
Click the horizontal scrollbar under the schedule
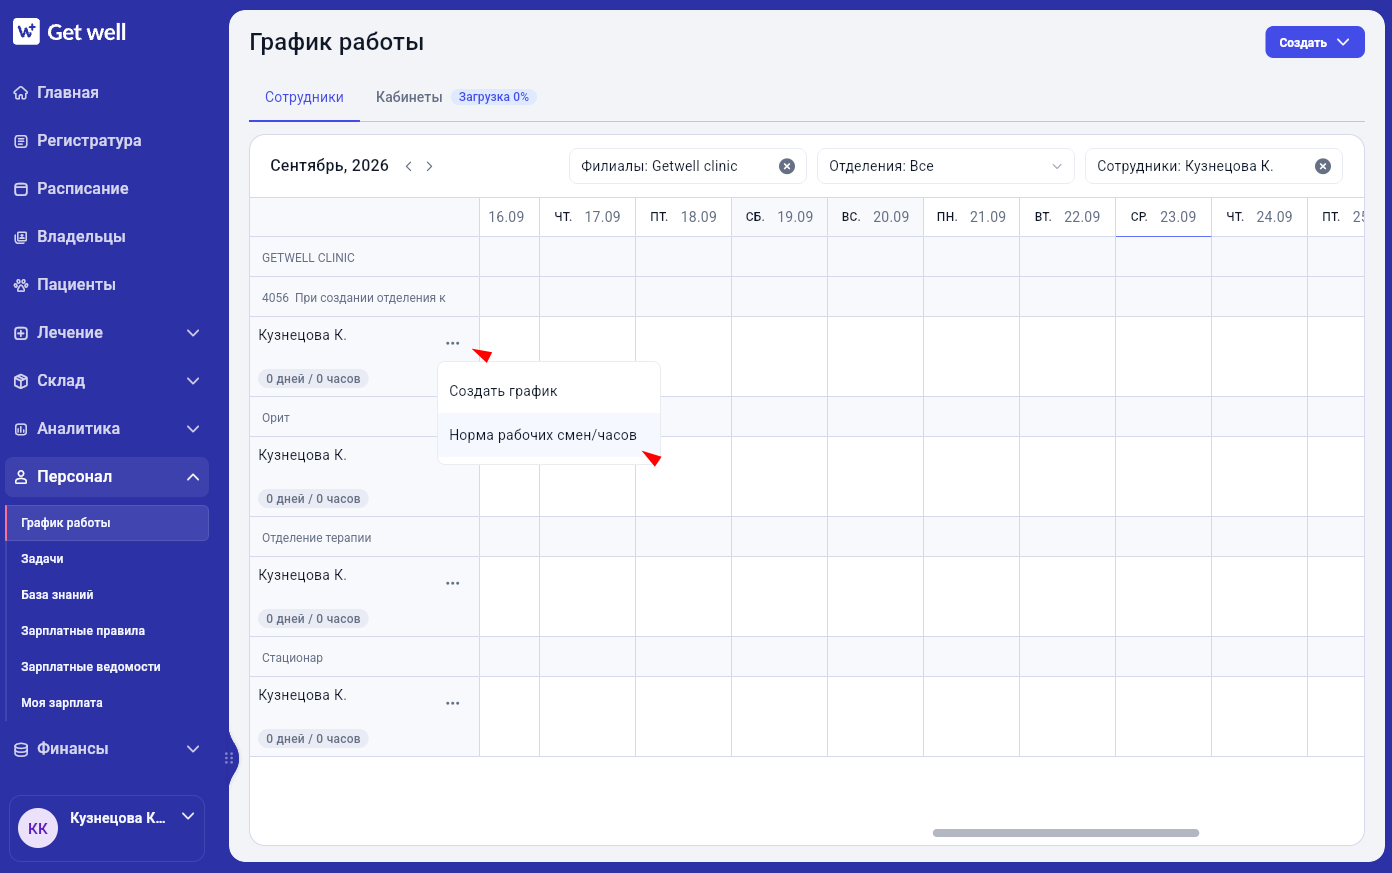pyautogui.click(x=1066, y=833)
